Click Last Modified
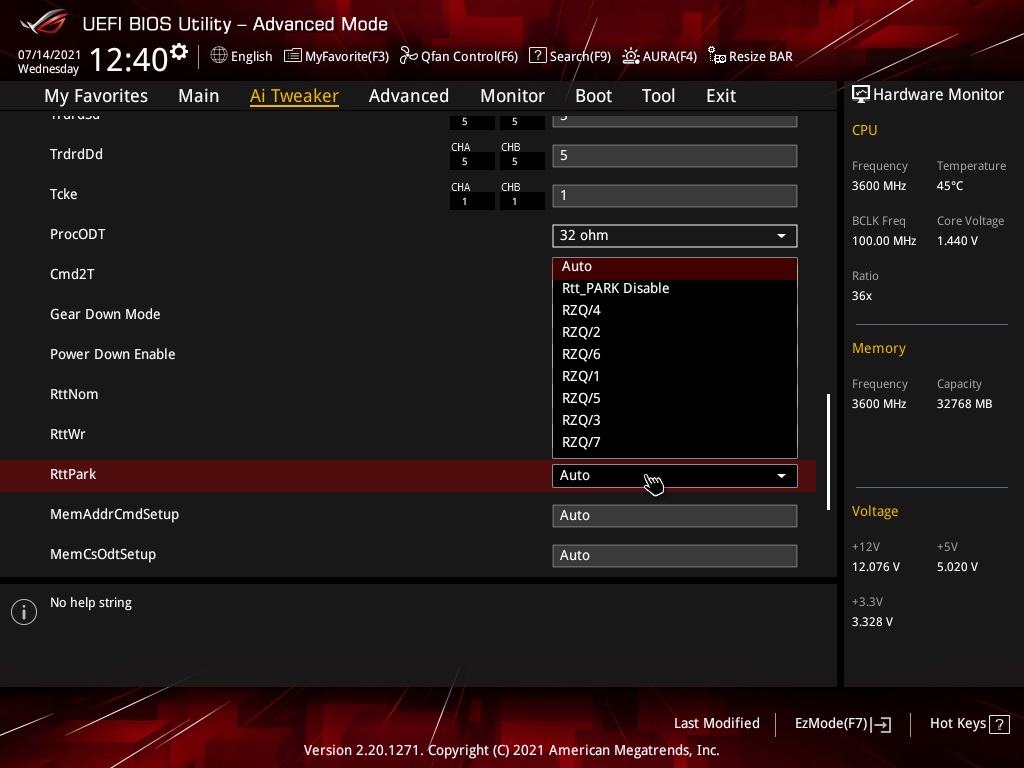 pyautogui.click(x=716, y=723)
